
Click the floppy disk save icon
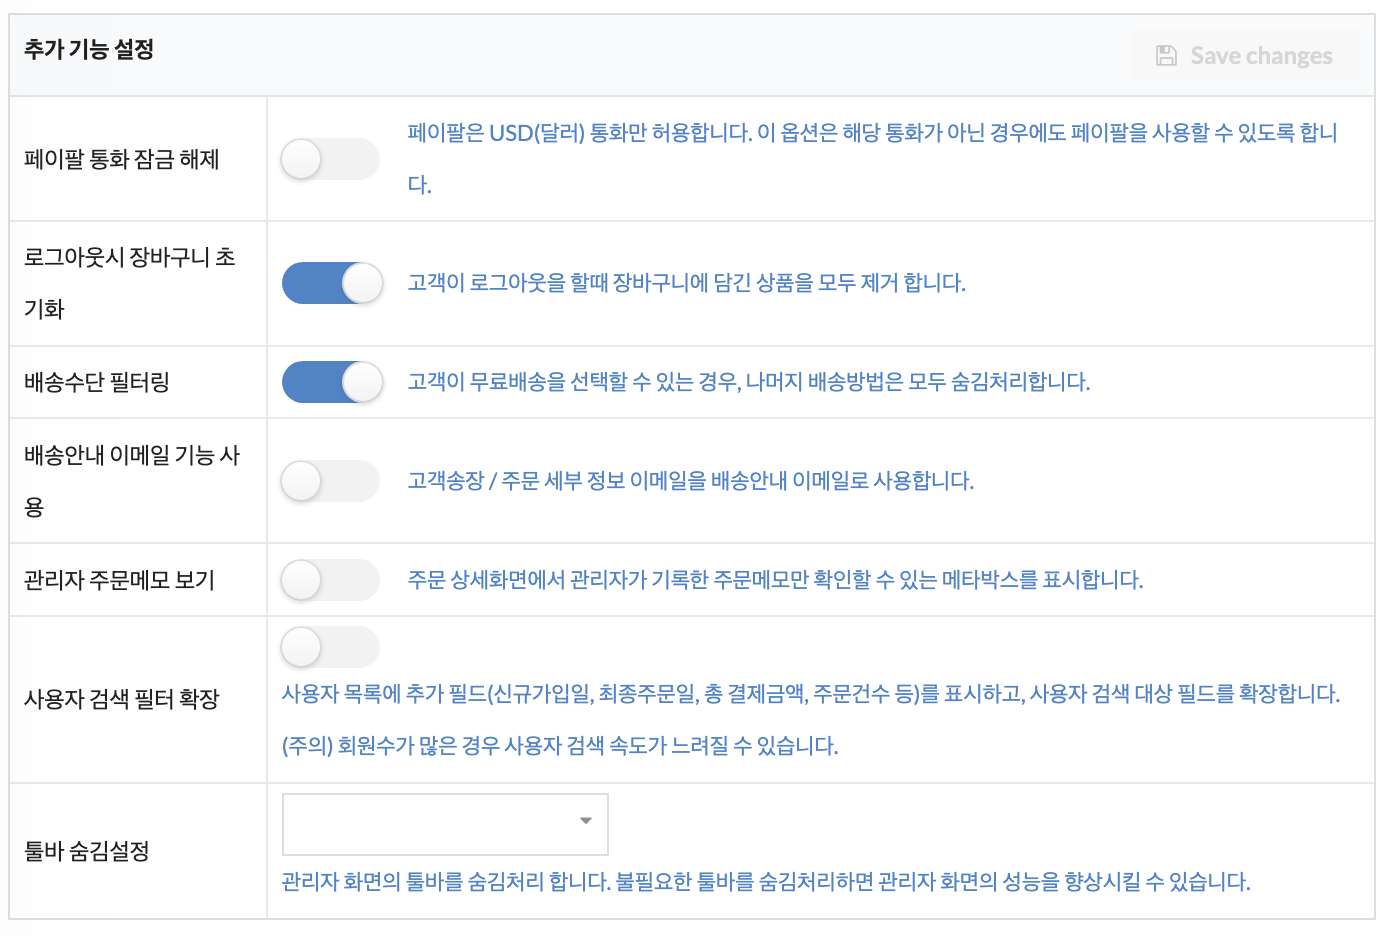pos(1166,56)
